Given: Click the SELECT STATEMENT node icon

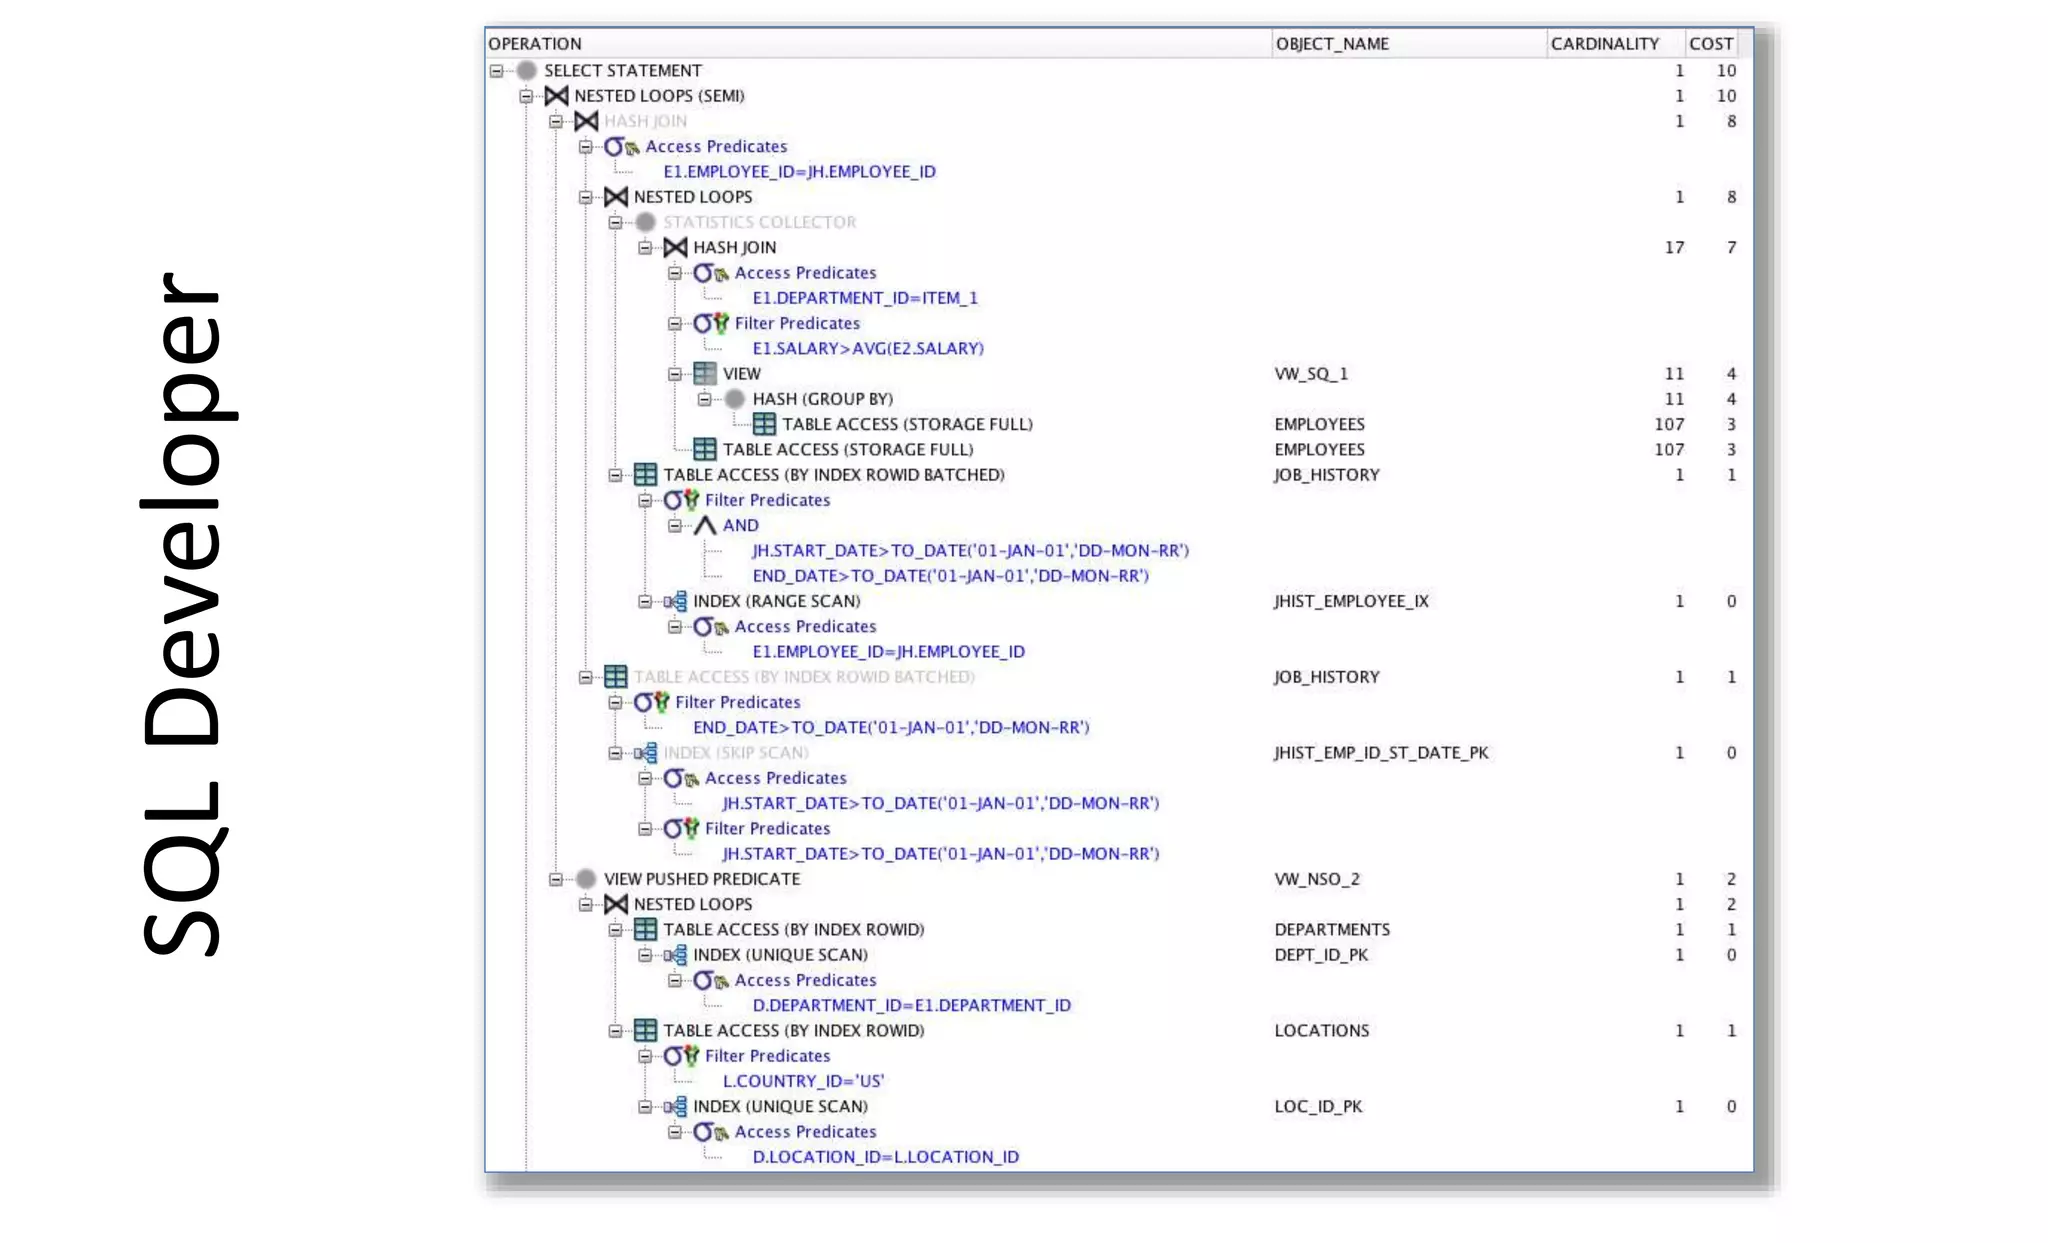Looking at the screenshot, I should point(526,70).
